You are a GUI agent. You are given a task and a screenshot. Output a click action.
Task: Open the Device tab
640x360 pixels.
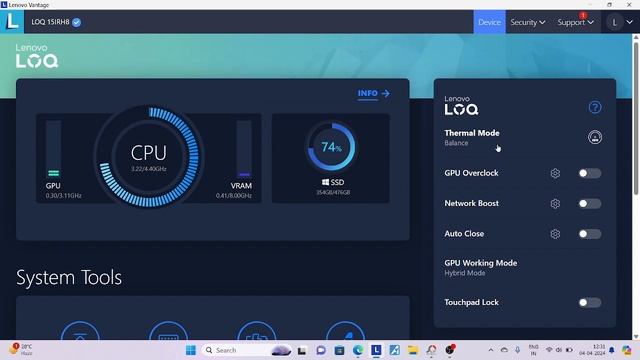(489, 22)
